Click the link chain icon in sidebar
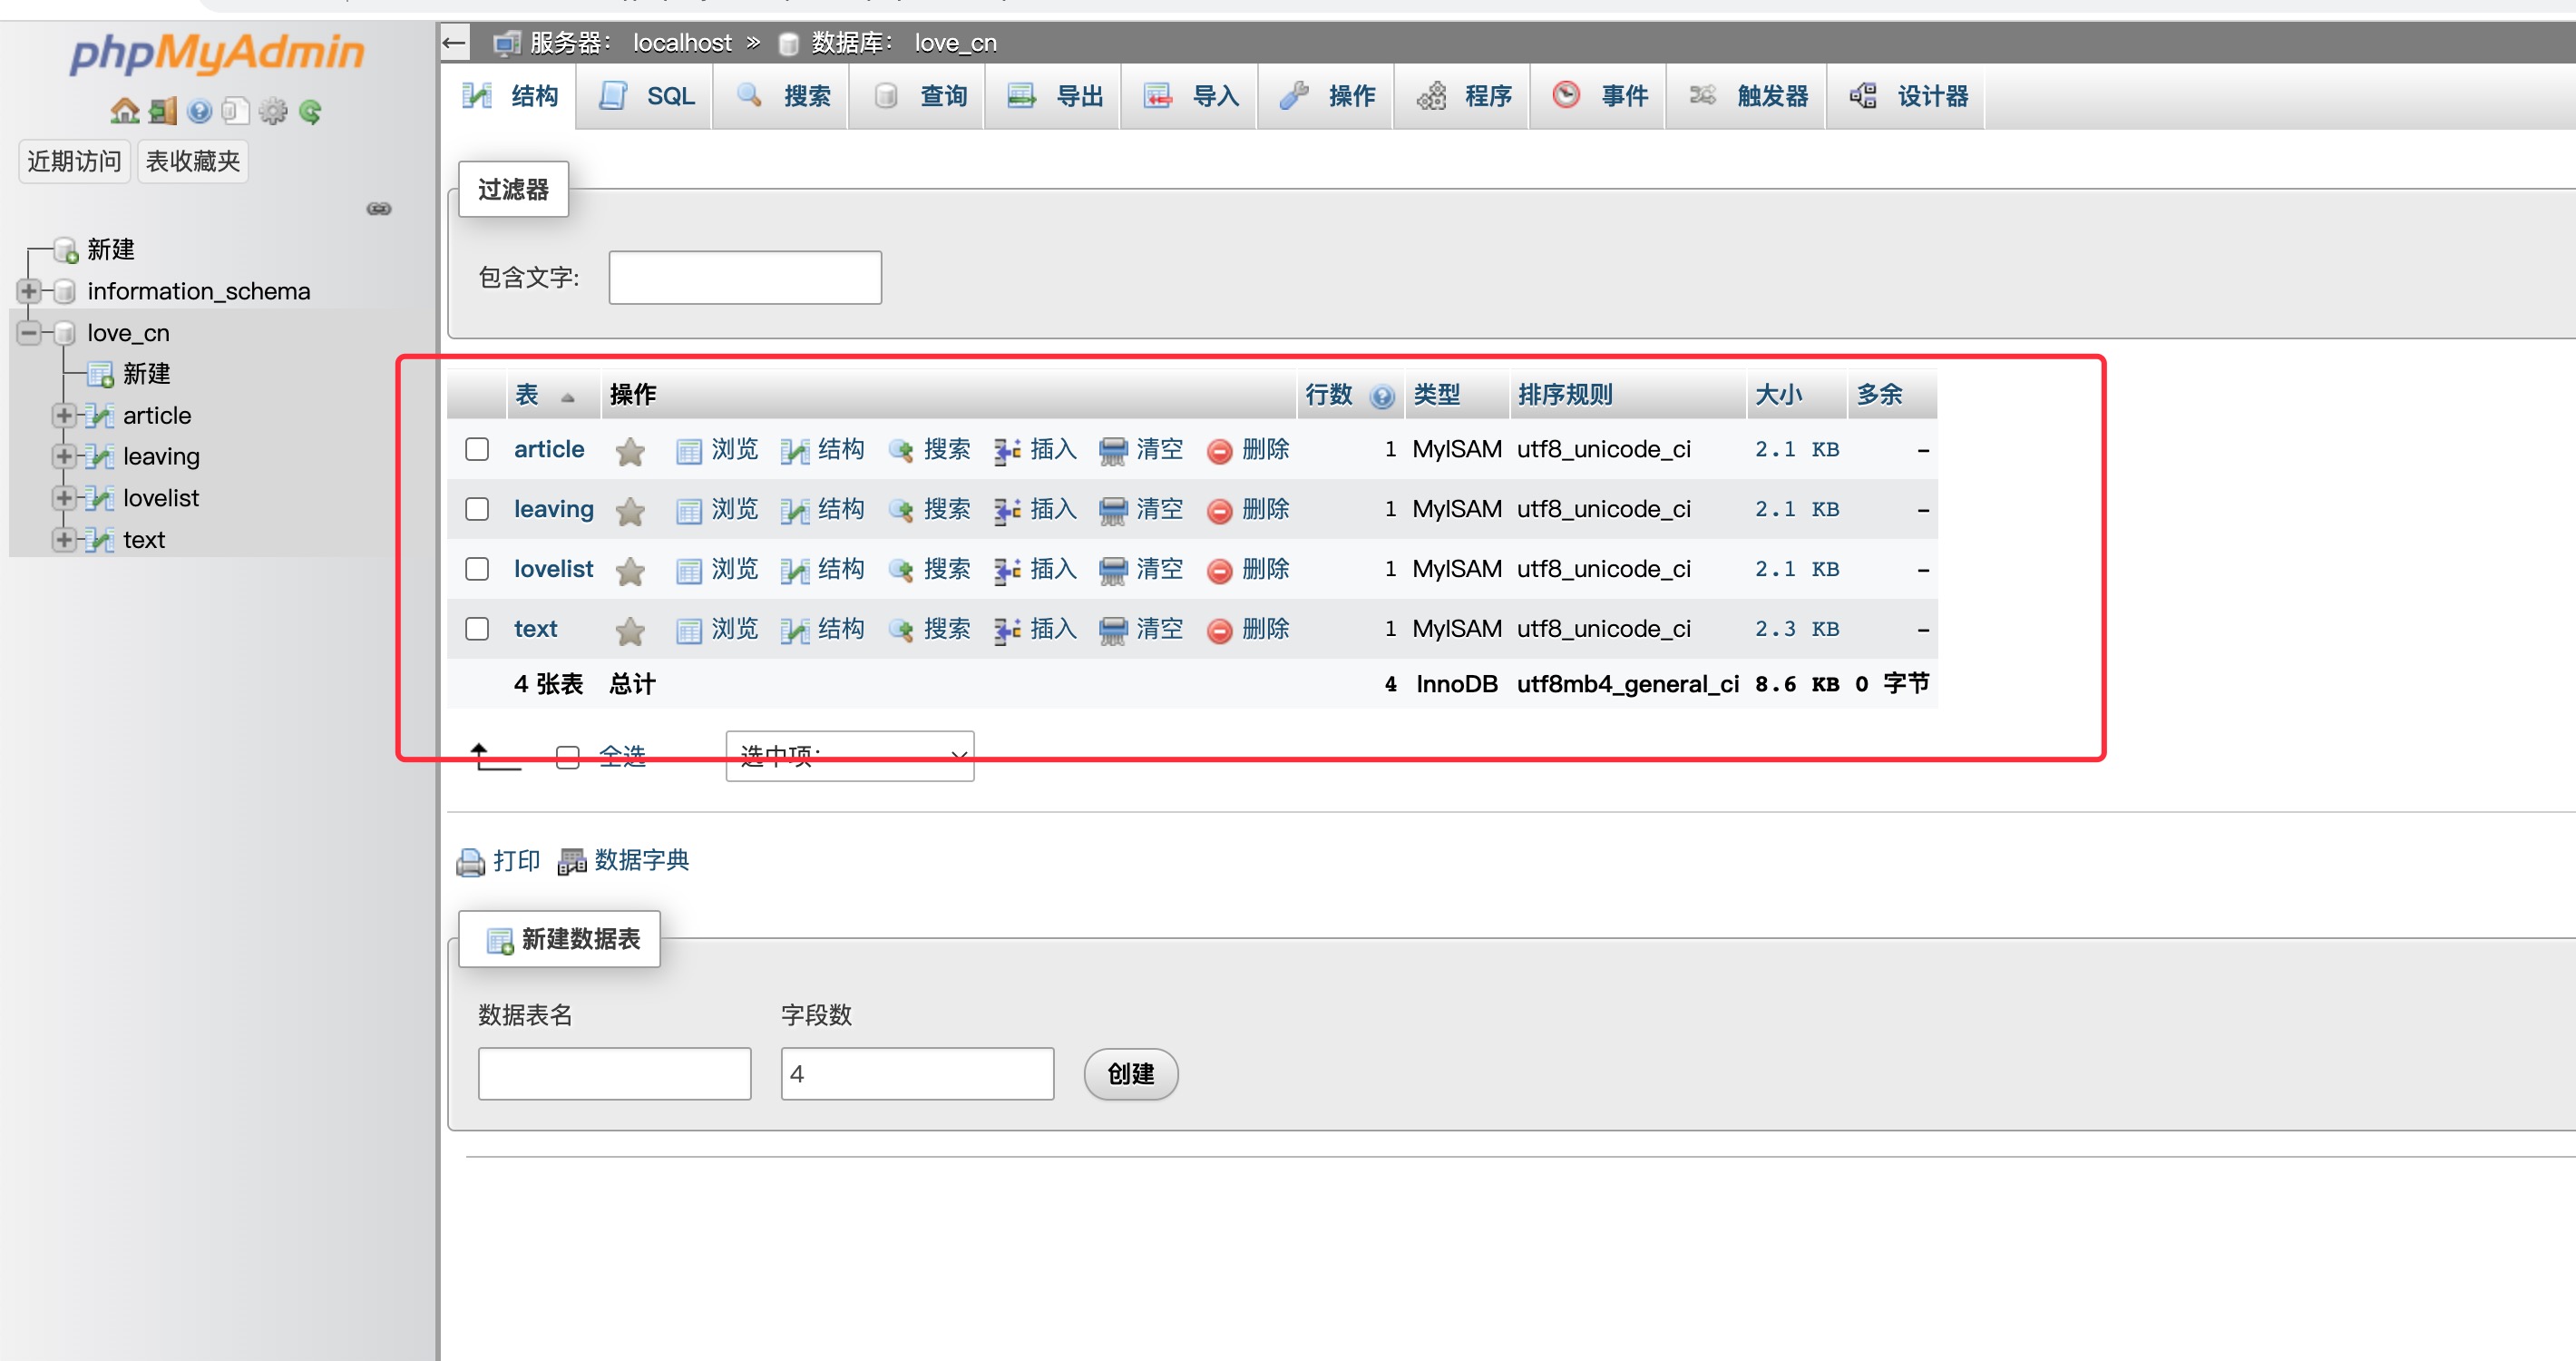The image size is (2576, 1361). (379, 209)
